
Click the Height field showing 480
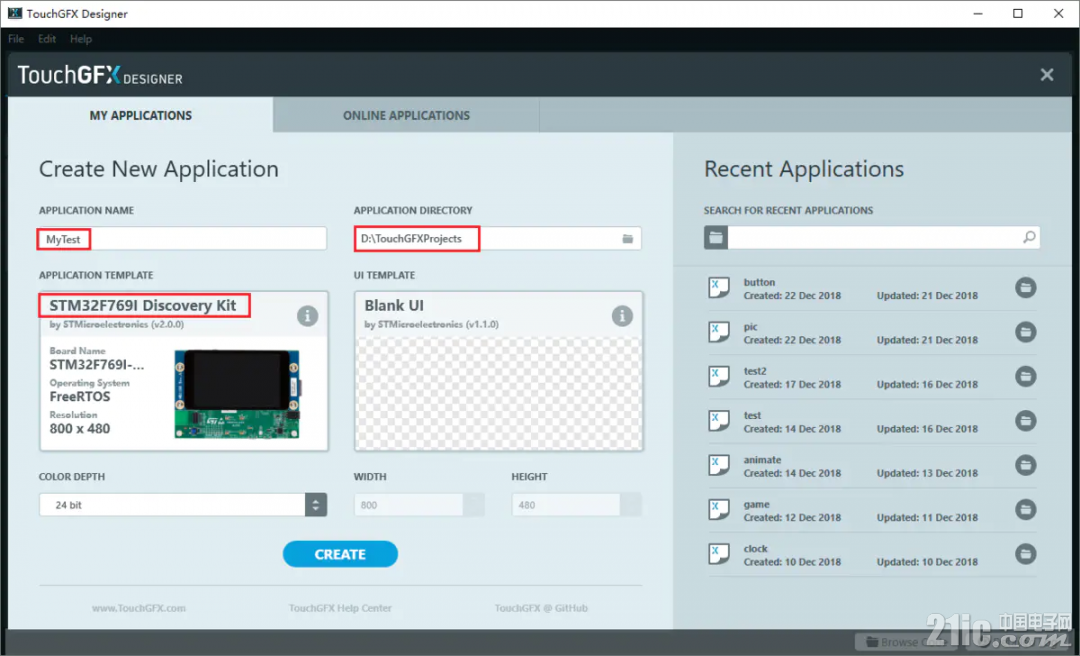[565, 505]
